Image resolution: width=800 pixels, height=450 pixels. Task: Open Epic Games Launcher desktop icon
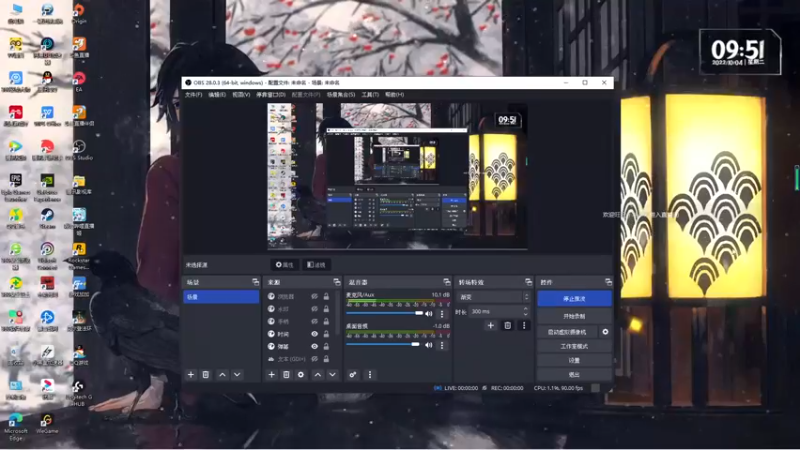click(x=16, y=187)
